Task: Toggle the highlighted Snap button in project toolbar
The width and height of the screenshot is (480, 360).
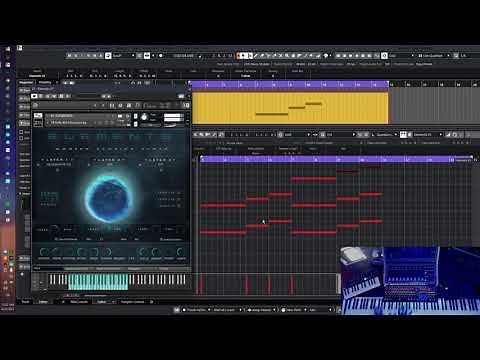Action: click(x=384, y=55)
